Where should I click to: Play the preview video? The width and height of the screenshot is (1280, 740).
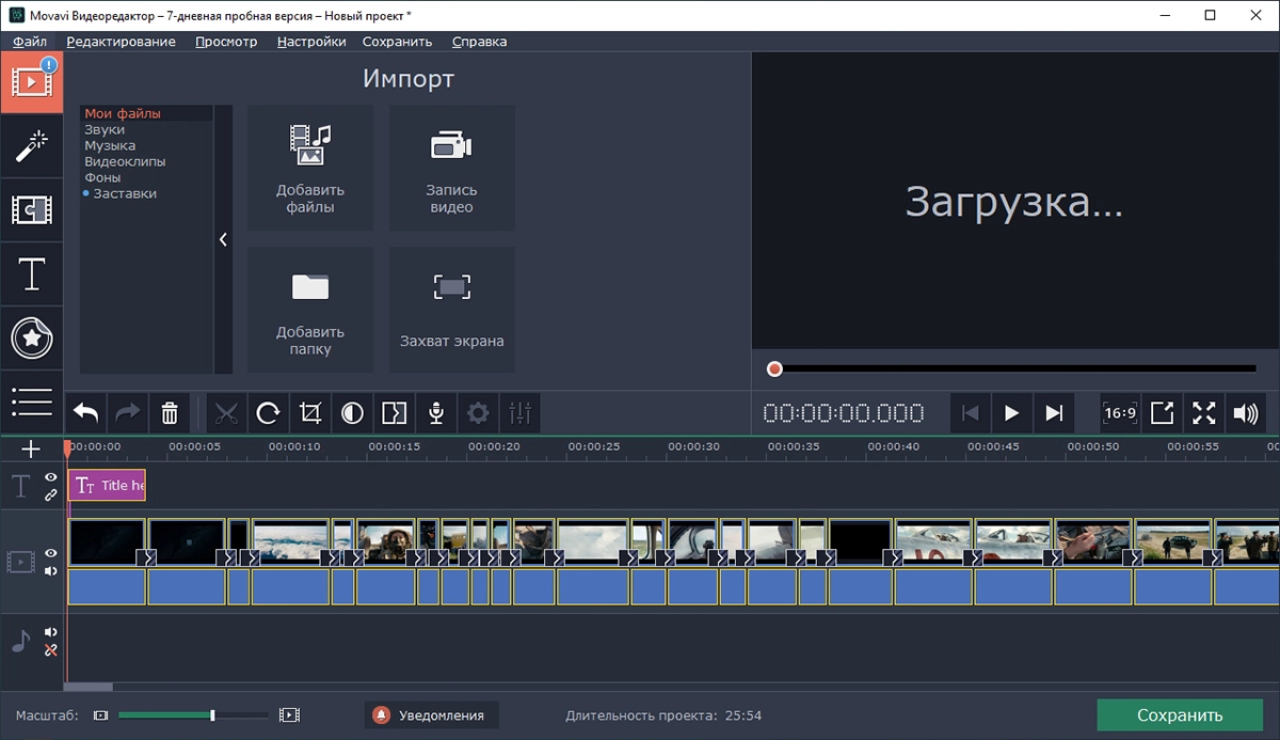pos(1011,413)
